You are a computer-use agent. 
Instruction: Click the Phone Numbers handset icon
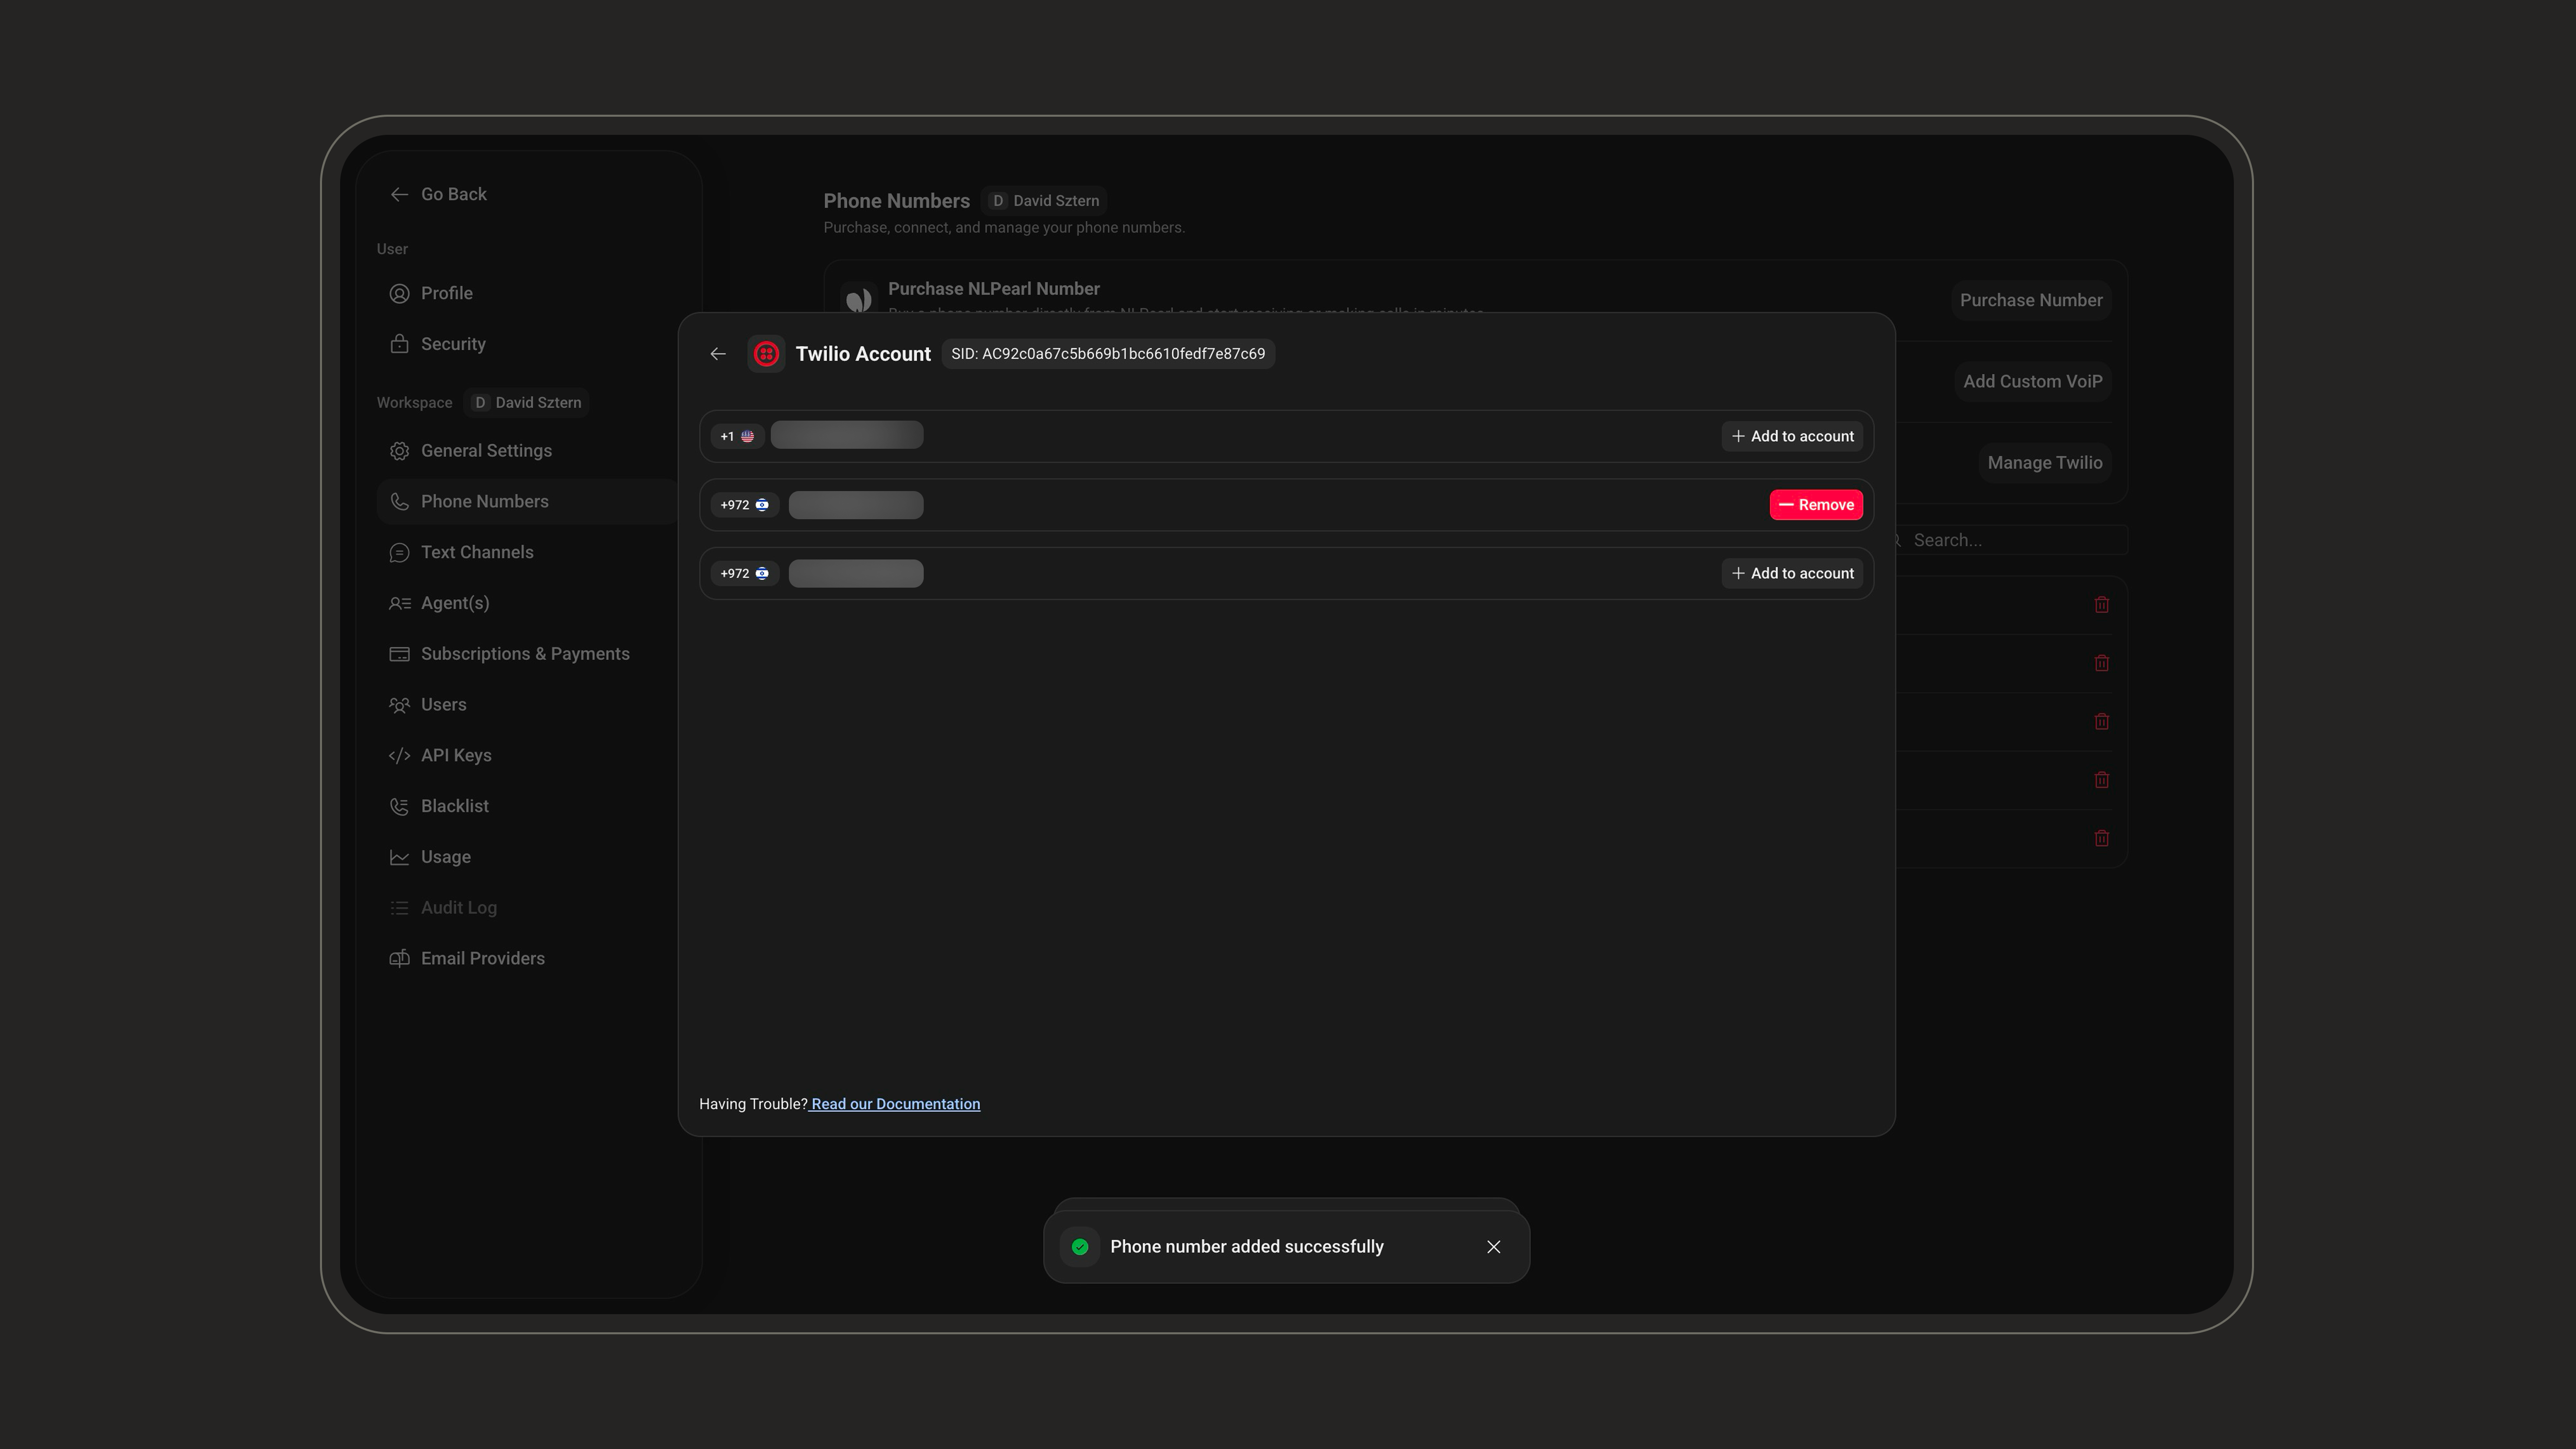pyautogui.click(x=399, y=502)
